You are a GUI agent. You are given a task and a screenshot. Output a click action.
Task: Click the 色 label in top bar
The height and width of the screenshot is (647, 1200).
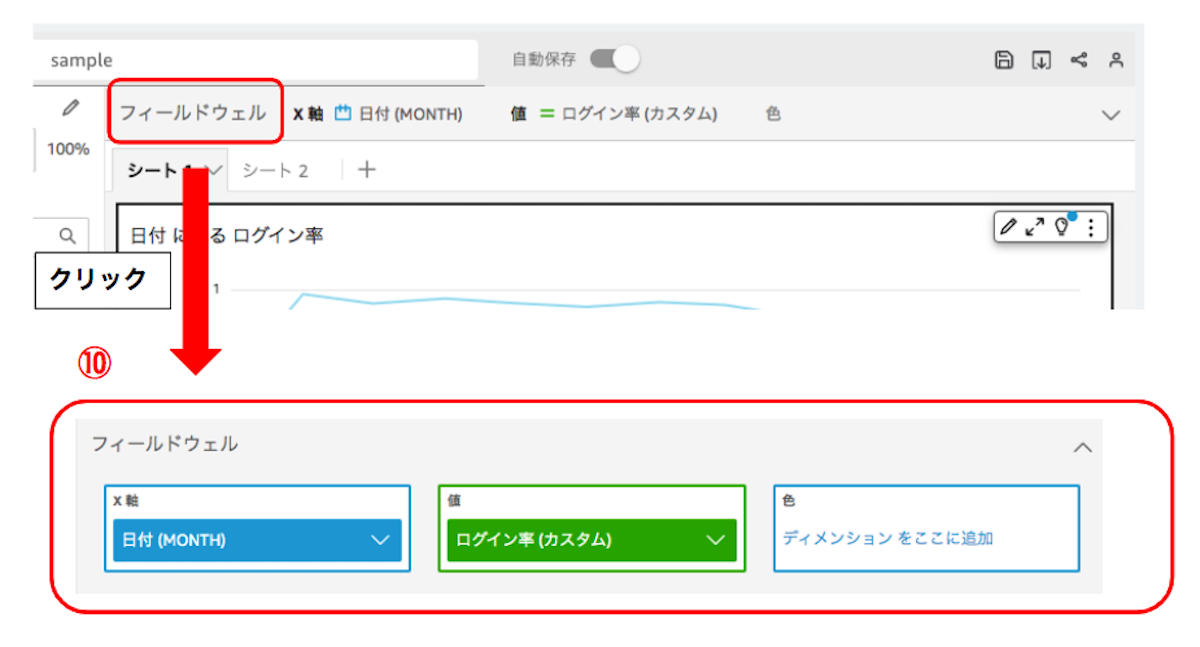[773, 114]
